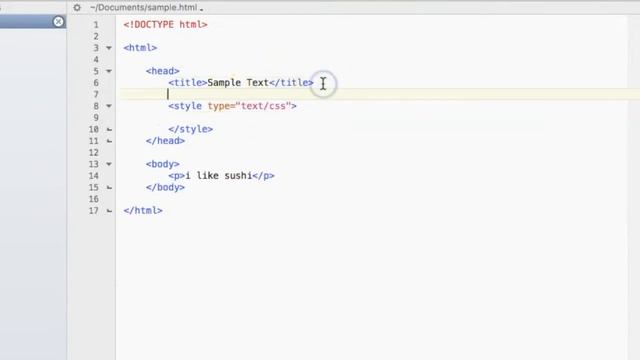This screenshot has height=360, width=640.
Task: Click the <!DOCTYPE html> declaration
Action: [x=165, y=24]
